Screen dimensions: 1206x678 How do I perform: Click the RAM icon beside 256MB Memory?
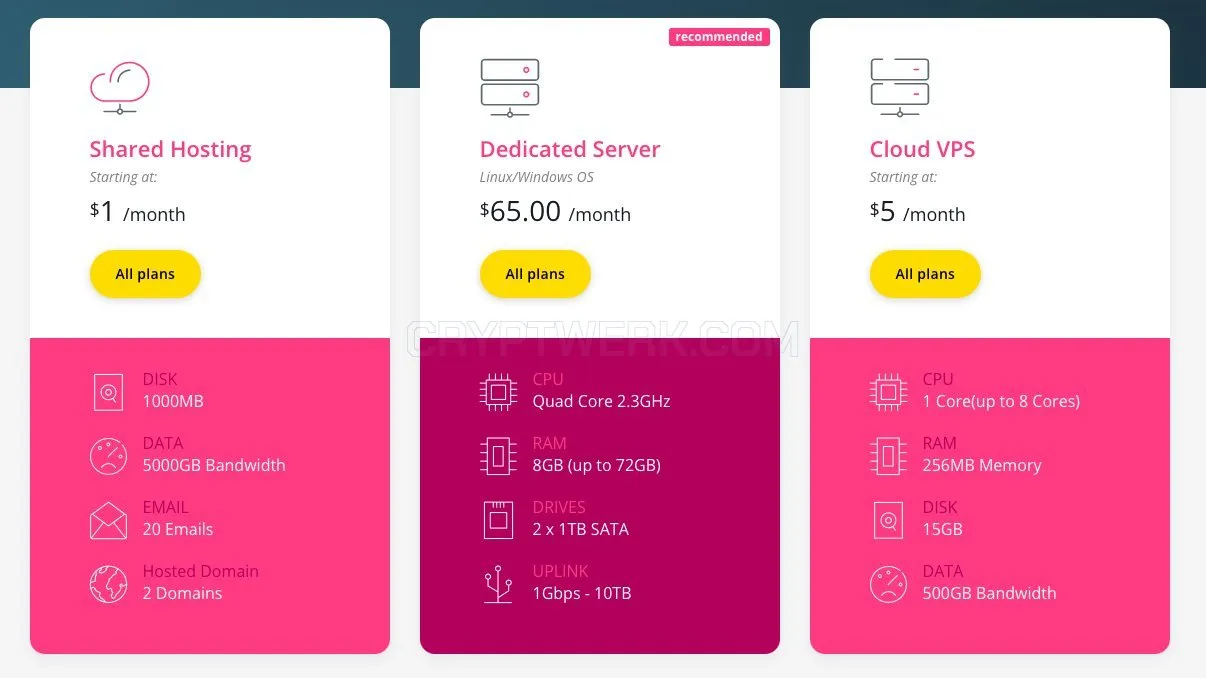[x=888, y=455]
